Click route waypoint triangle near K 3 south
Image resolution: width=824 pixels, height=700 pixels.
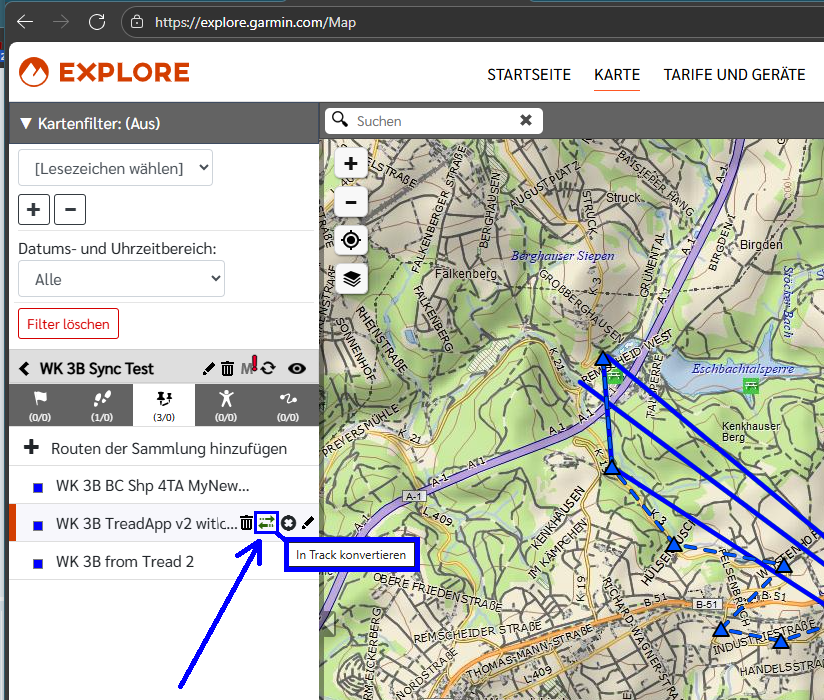(x=612, y=467)
